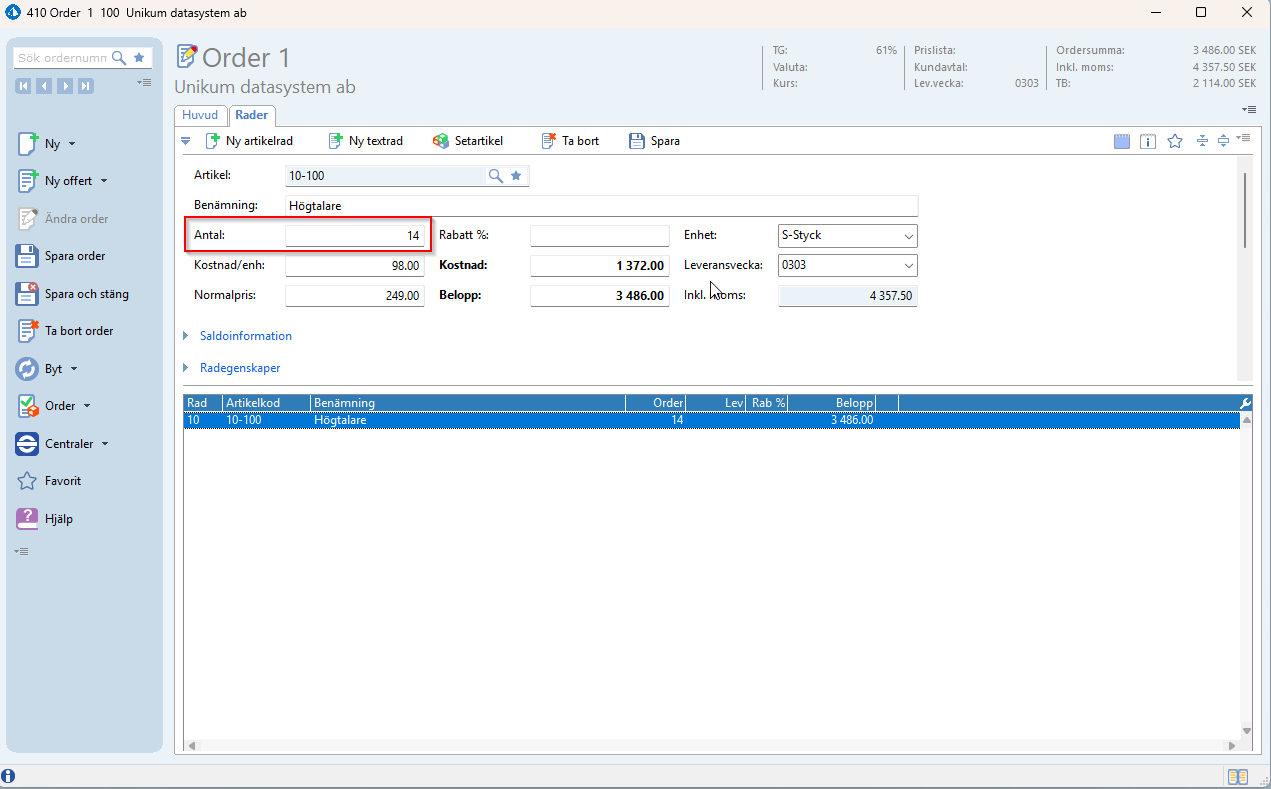Click the Setartikel cube icon
This screenshot has height=789, width=1271.
441,141
